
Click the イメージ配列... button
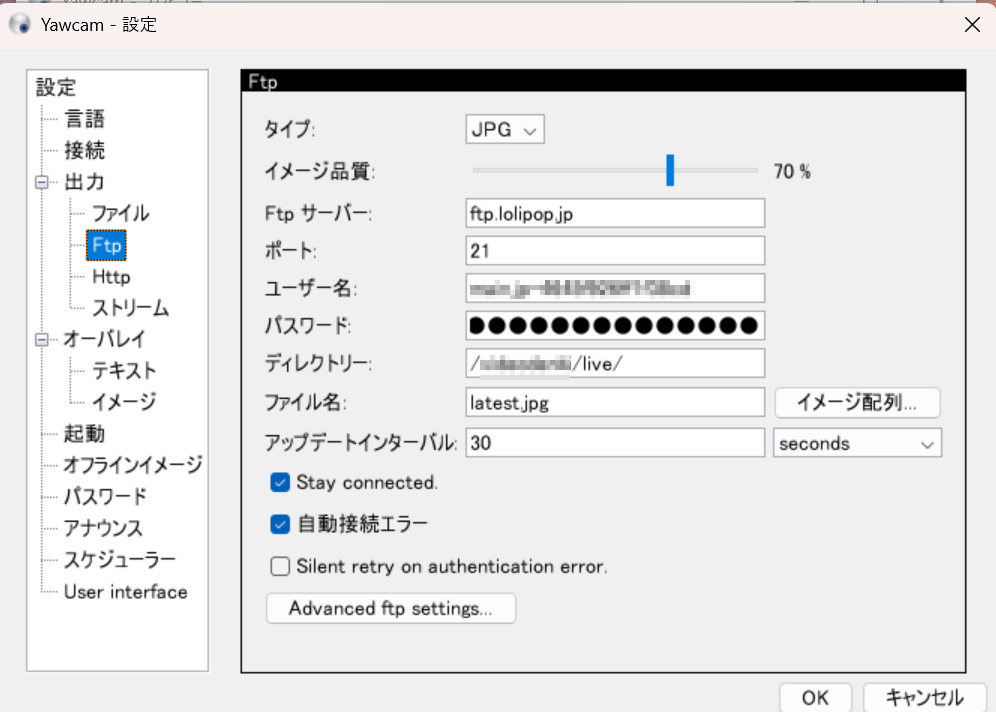857,403
